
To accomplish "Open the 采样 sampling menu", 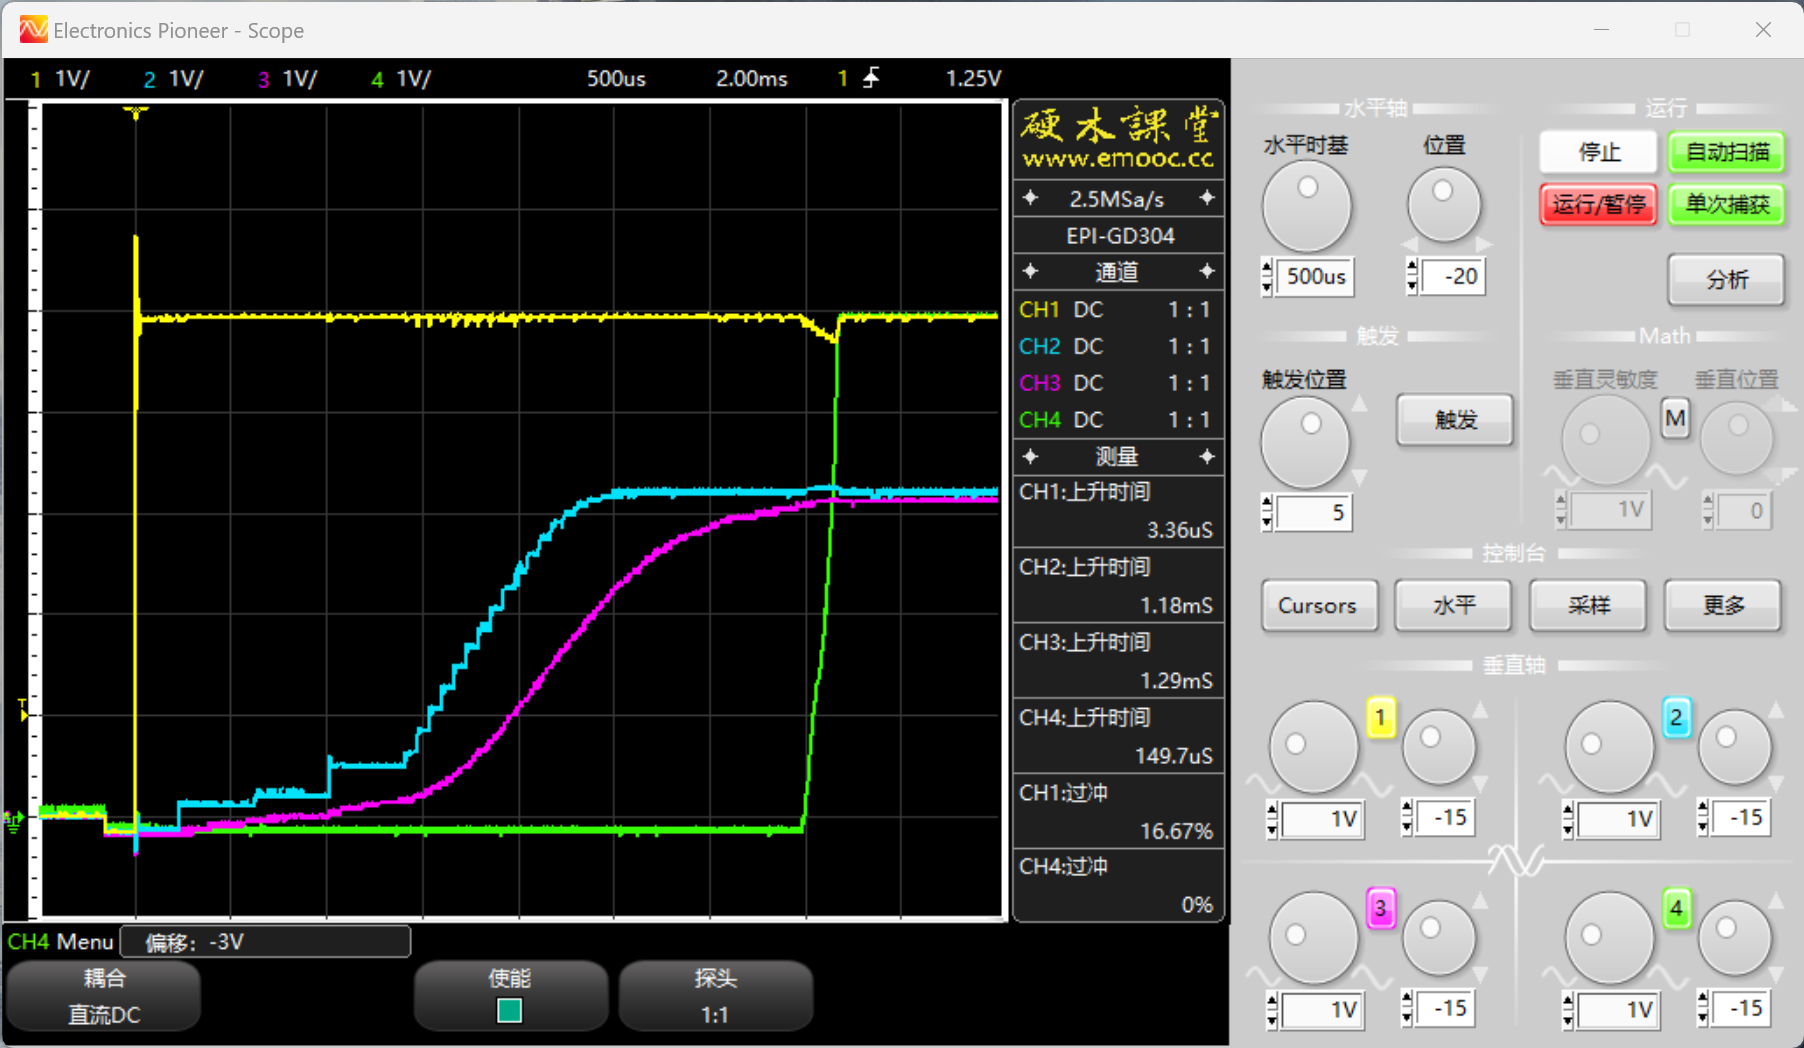I will tap(1588, 605).
